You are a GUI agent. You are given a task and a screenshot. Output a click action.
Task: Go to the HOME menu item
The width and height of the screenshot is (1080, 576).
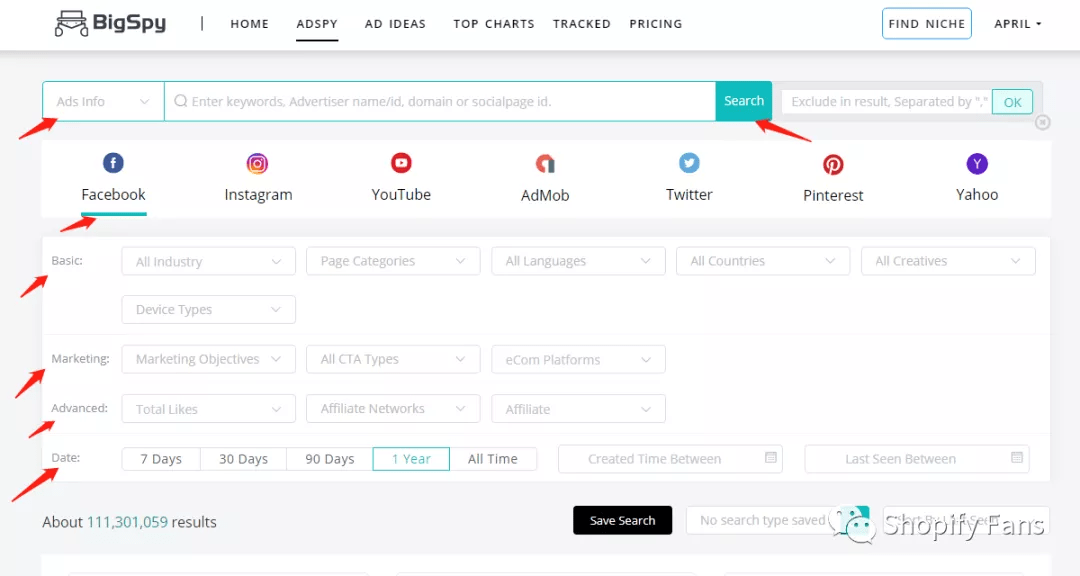[249, 23]
